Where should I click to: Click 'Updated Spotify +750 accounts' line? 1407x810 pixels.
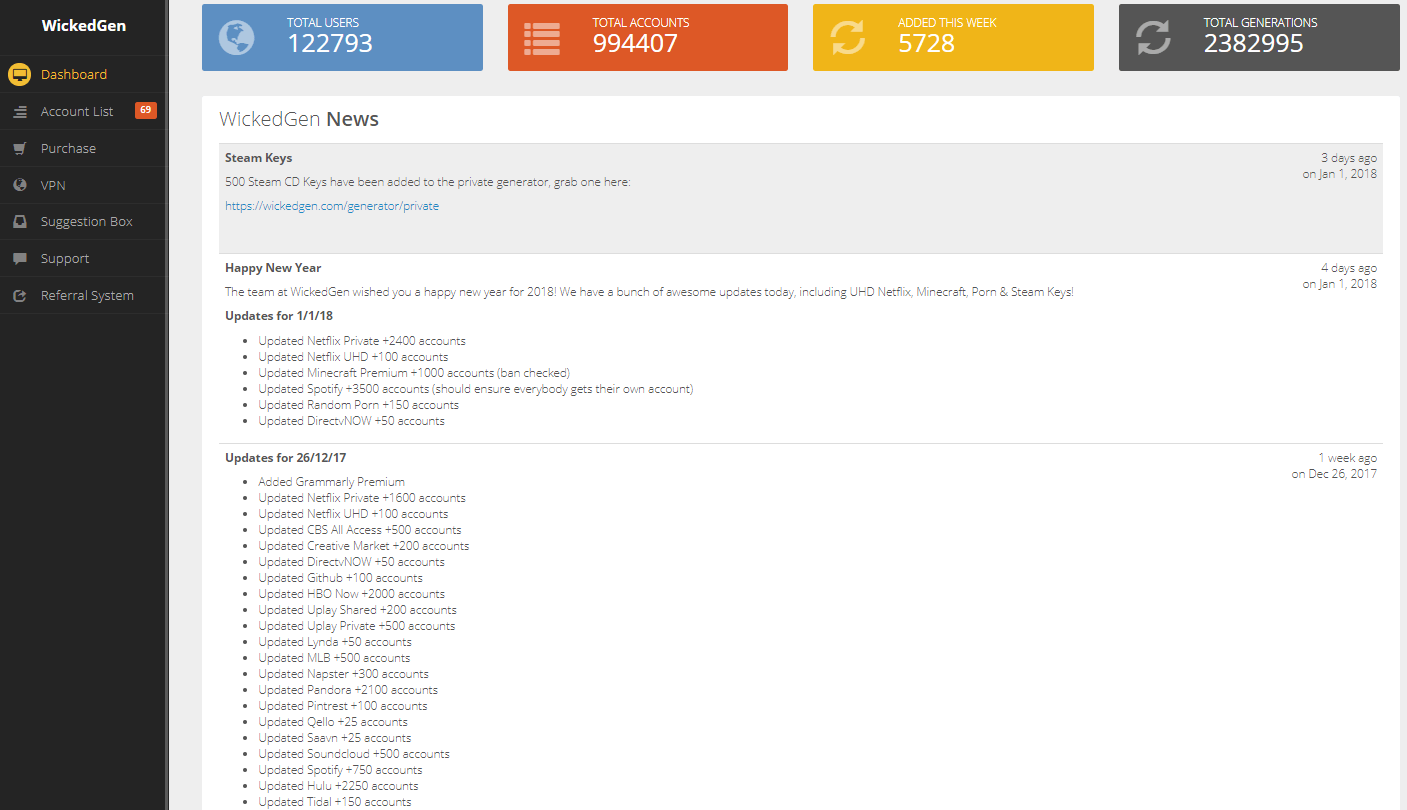(340, 770)
